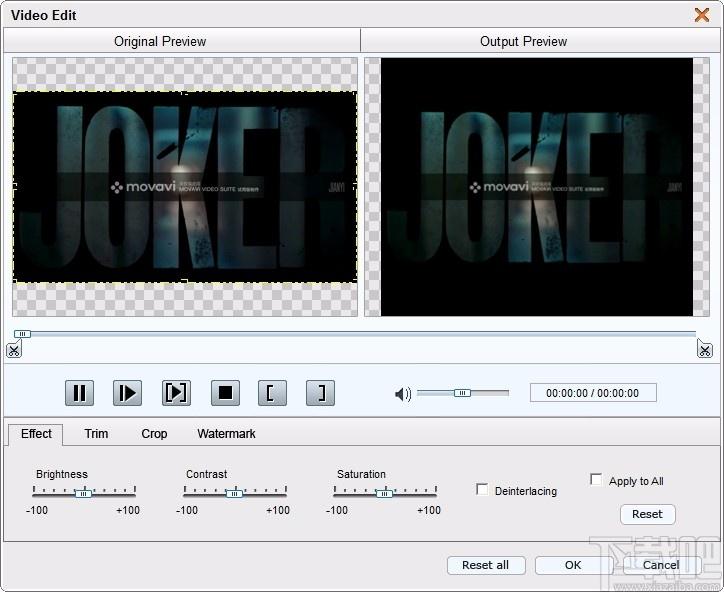
Task: Click the Contrast slider handle
Action: point(234,493)
